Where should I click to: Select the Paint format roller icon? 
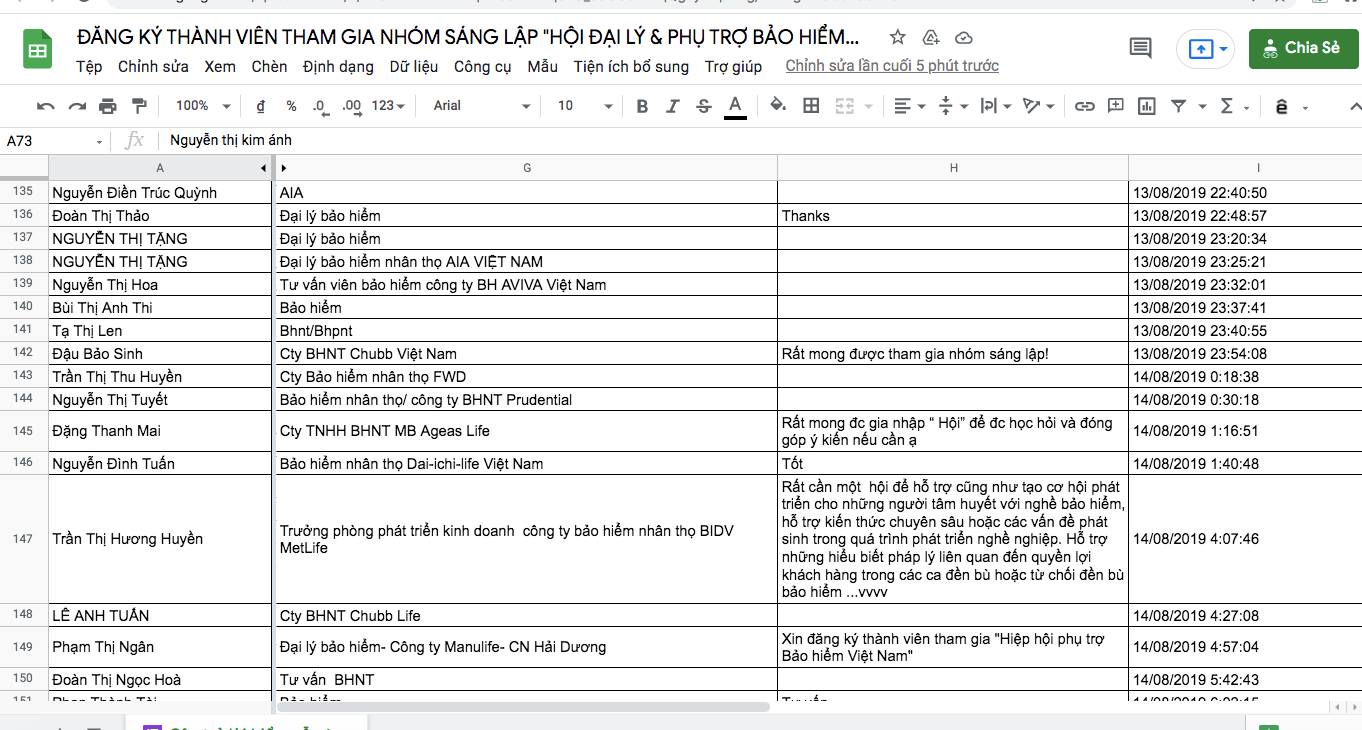139,106
